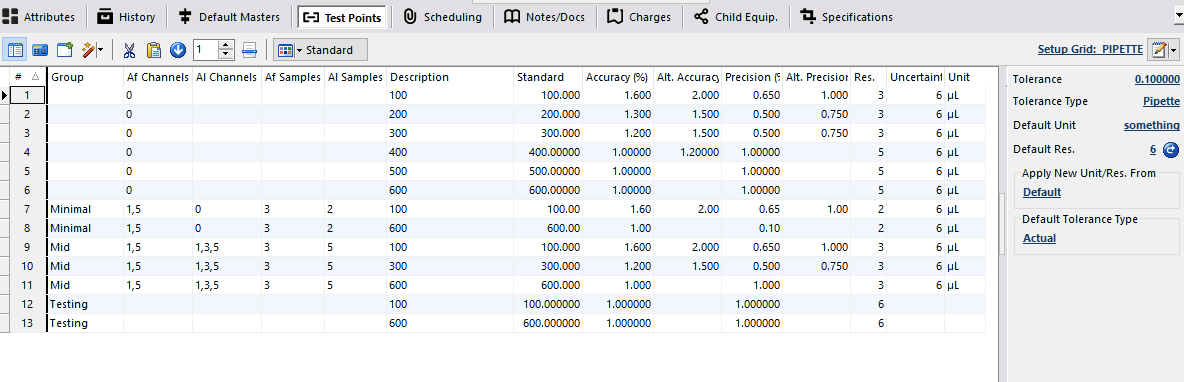
Task: Decrease the row count stepper
Action: click(226, 55)
